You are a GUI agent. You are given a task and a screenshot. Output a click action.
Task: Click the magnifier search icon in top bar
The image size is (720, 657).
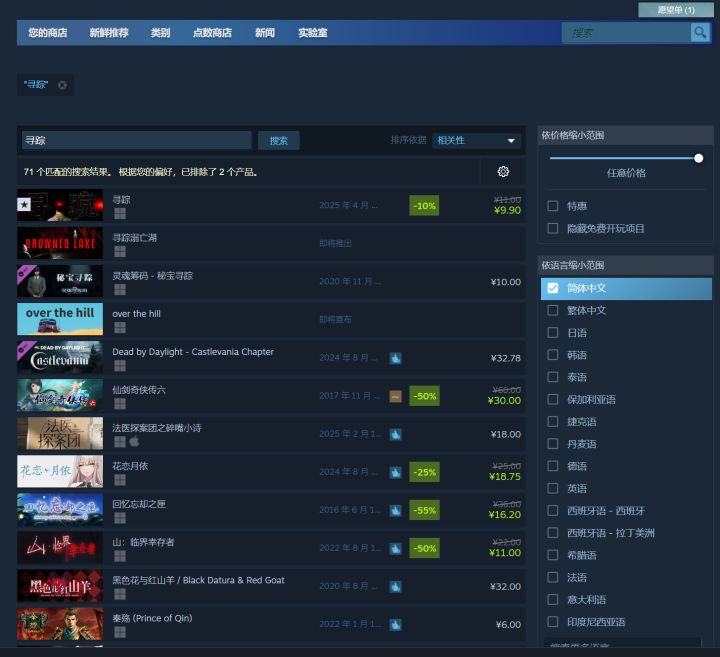pos(700,33)
